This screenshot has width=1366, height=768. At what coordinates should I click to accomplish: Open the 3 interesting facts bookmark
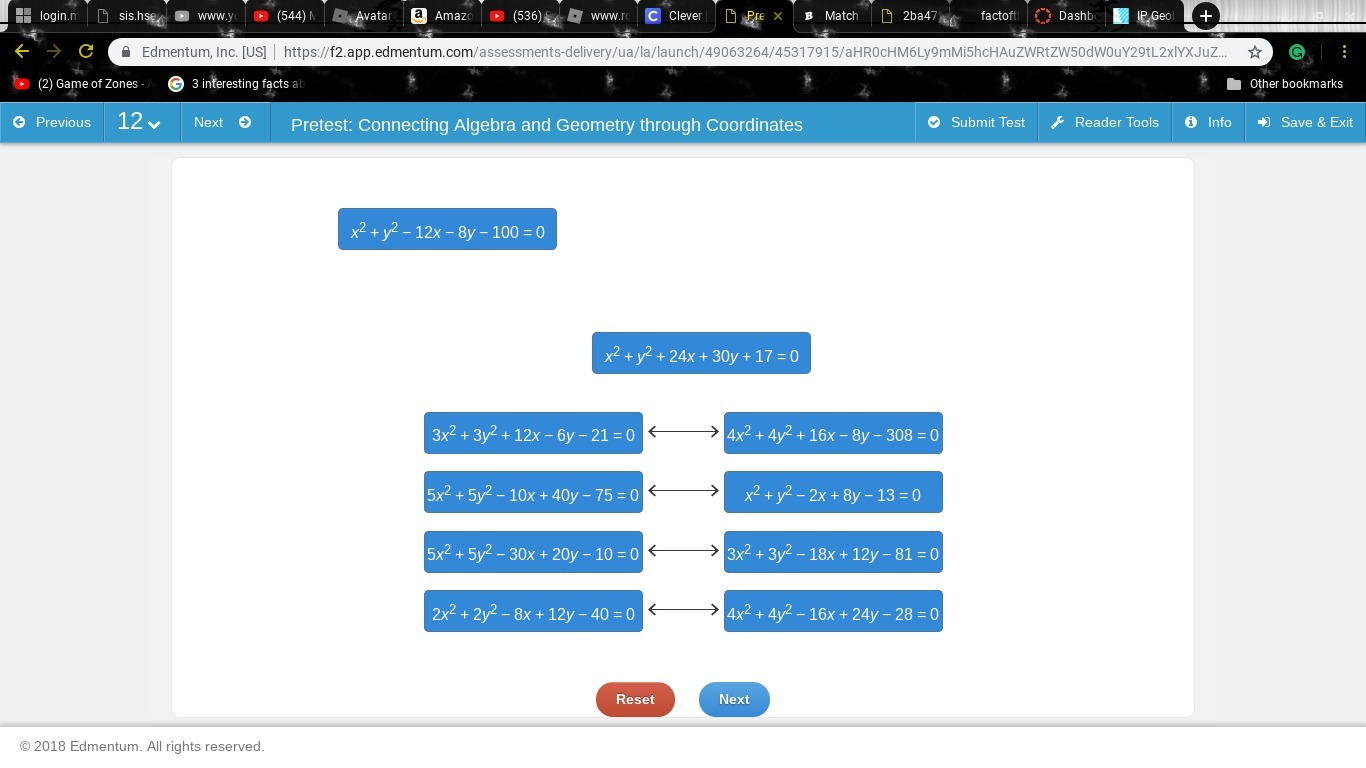click(236, 84)
